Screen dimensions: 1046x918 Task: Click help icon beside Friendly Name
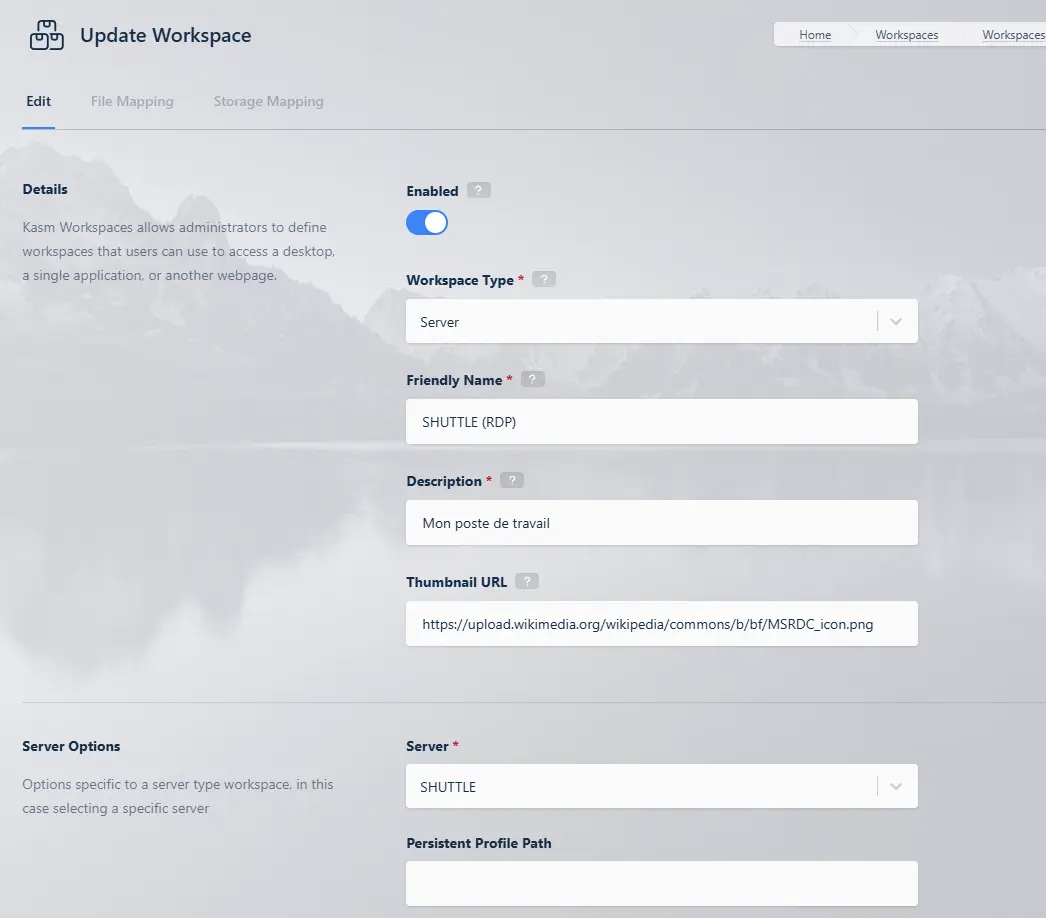click(533, 380)
